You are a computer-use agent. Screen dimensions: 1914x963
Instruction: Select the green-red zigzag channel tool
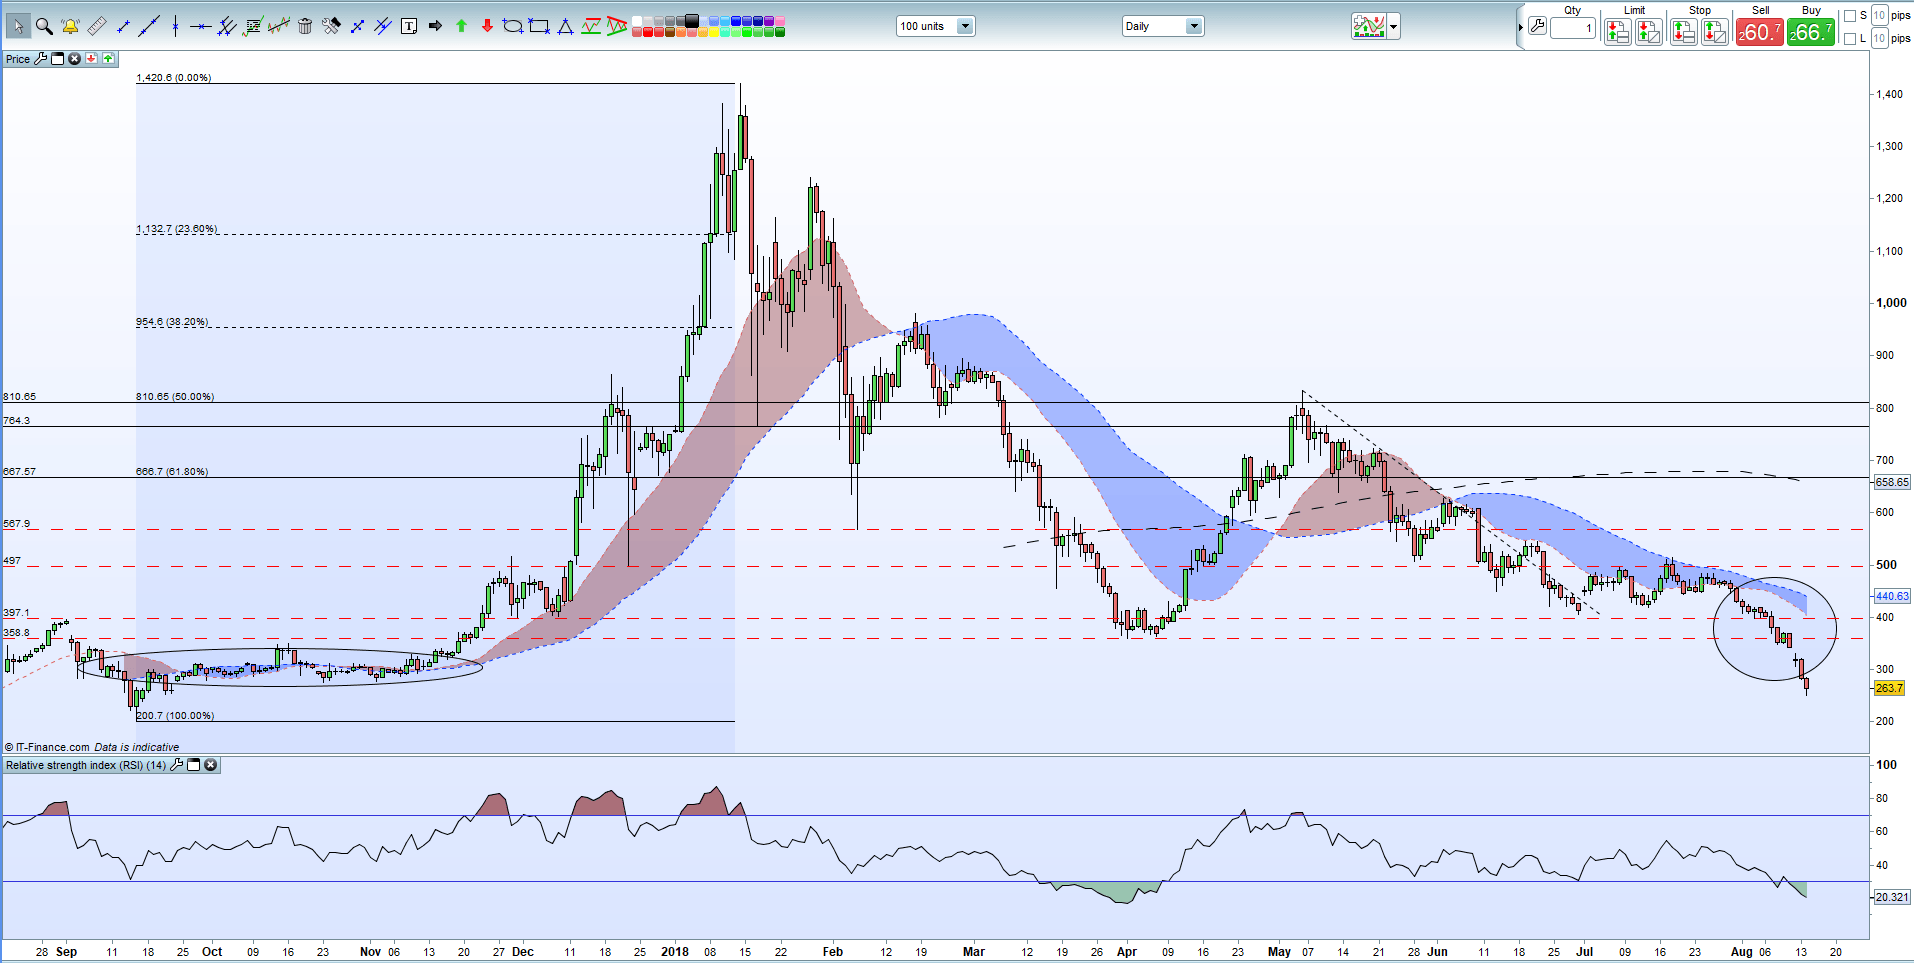point(591,26)
